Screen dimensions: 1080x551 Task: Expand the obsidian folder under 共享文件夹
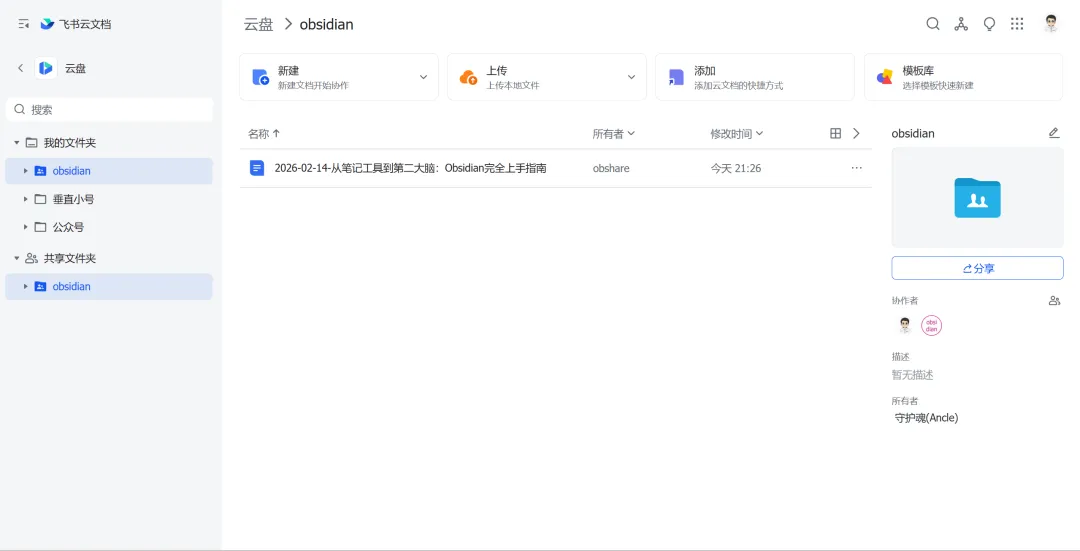25,287
